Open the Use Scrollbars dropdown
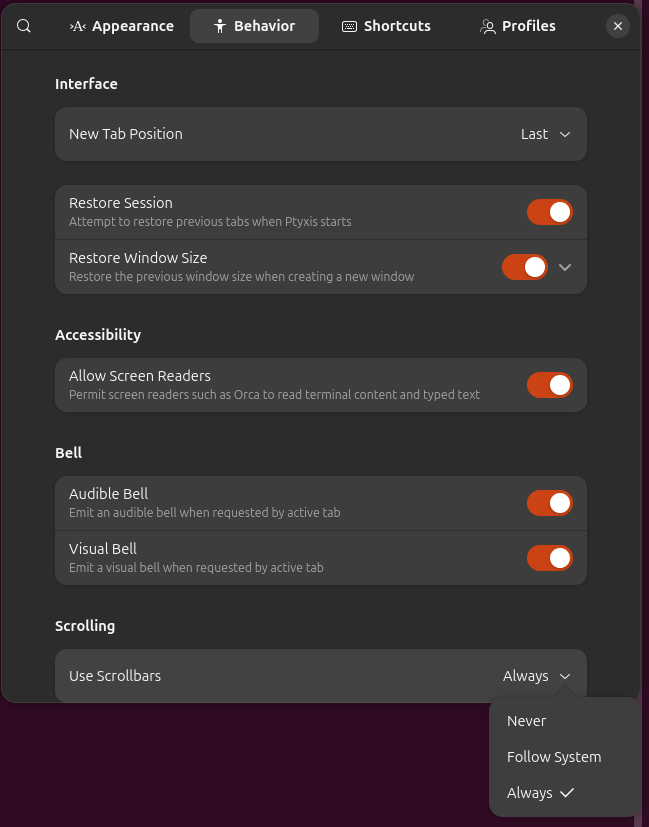Screen dimensions: 649x827 pos(537,676)
